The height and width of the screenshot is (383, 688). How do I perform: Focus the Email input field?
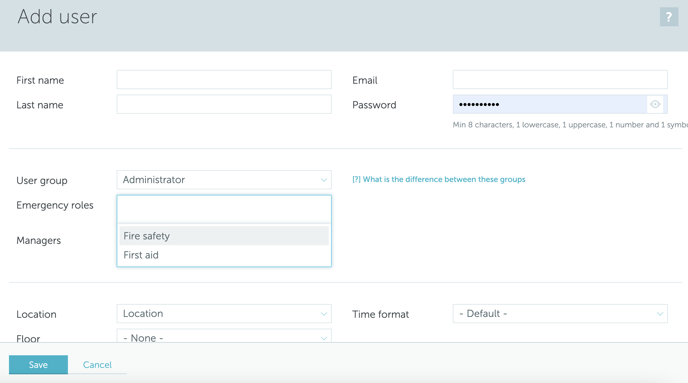(560, 80)
